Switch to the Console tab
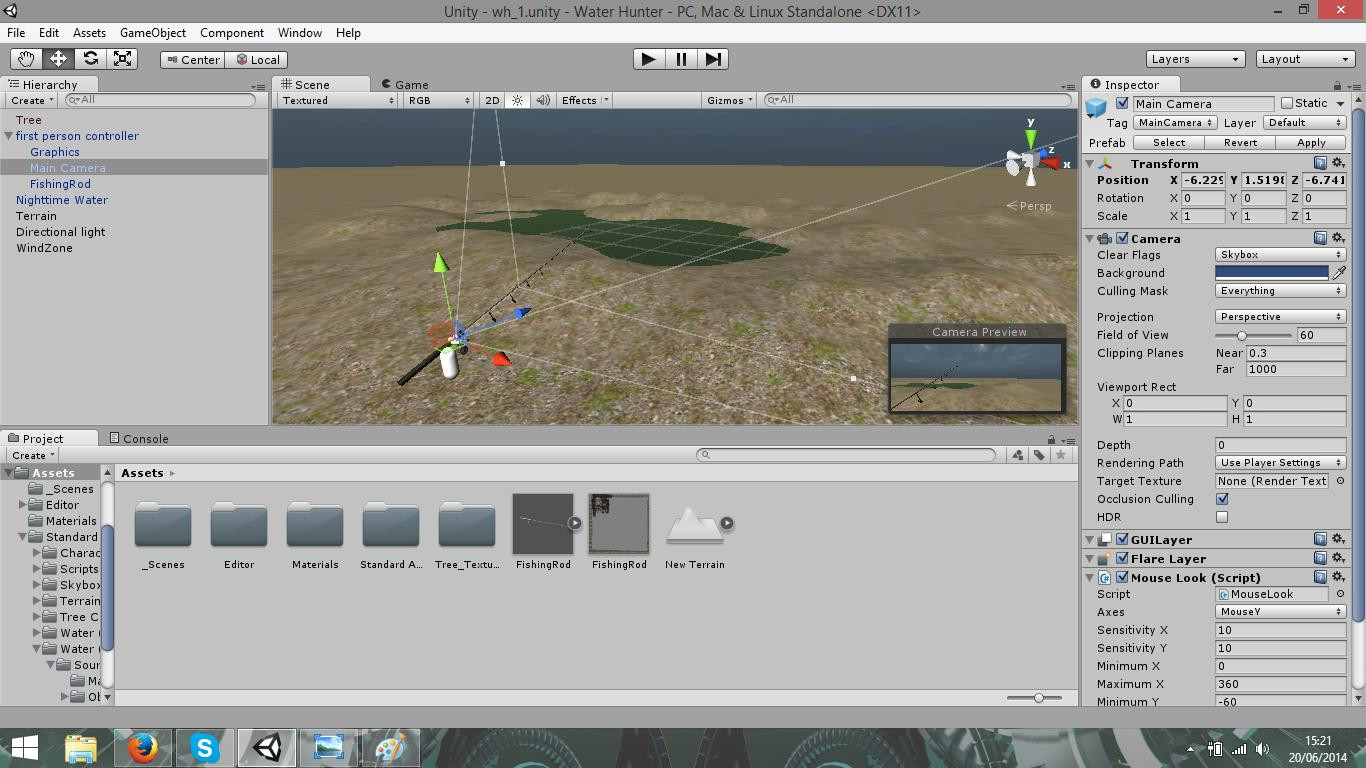 [x=138, y=438]
